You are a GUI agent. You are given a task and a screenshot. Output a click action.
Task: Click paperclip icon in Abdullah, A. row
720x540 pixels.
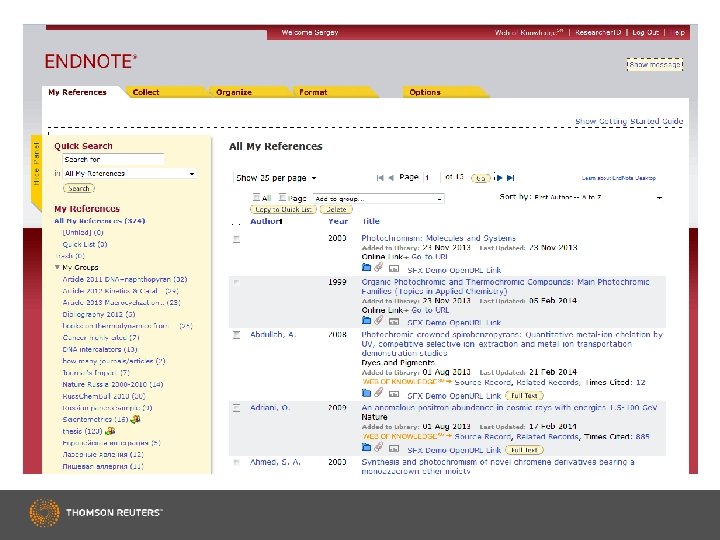[378, 393]
